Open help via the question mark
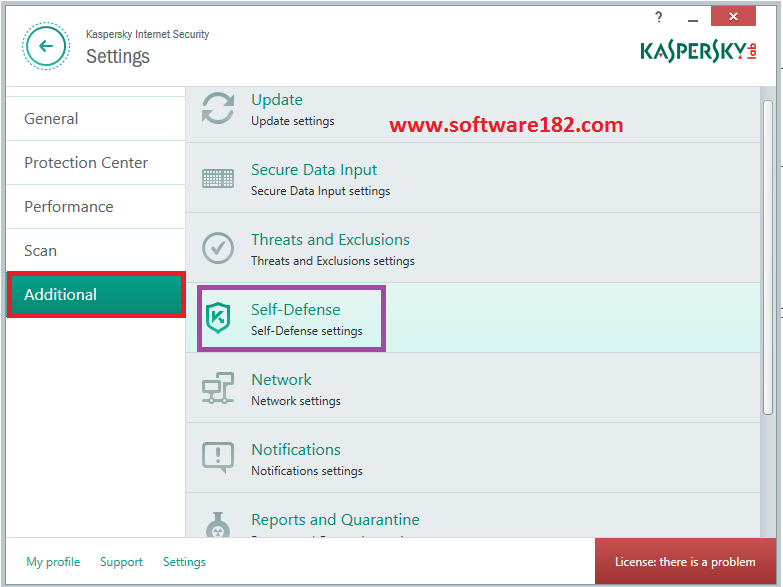Viewport: 783px width, 587px height. 659,17
